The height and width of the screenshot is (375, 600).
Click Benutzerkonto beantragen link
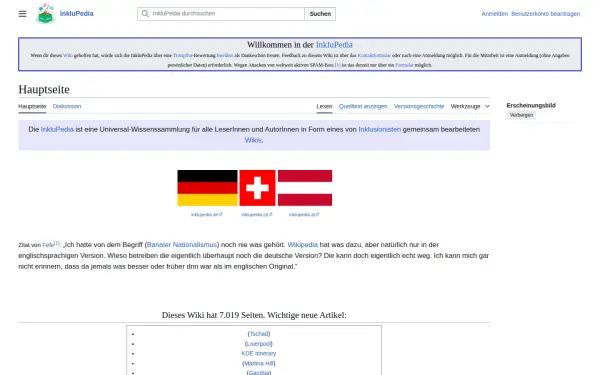pyautogui.click(x=545, y=14)
